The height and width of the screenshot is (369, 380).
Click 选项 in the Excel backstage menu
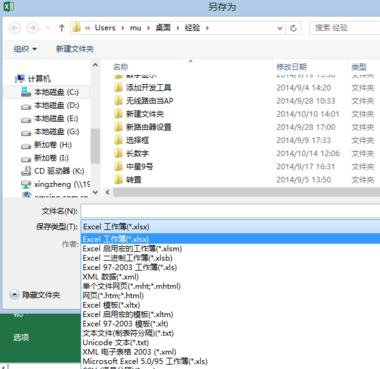pyautogui.click(x=21, y=338)
